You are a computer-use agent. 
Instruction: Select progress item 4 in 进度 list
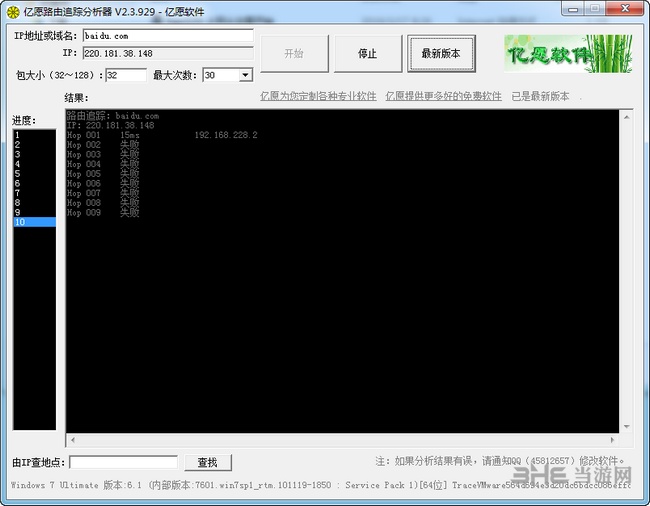pos(35,164)
